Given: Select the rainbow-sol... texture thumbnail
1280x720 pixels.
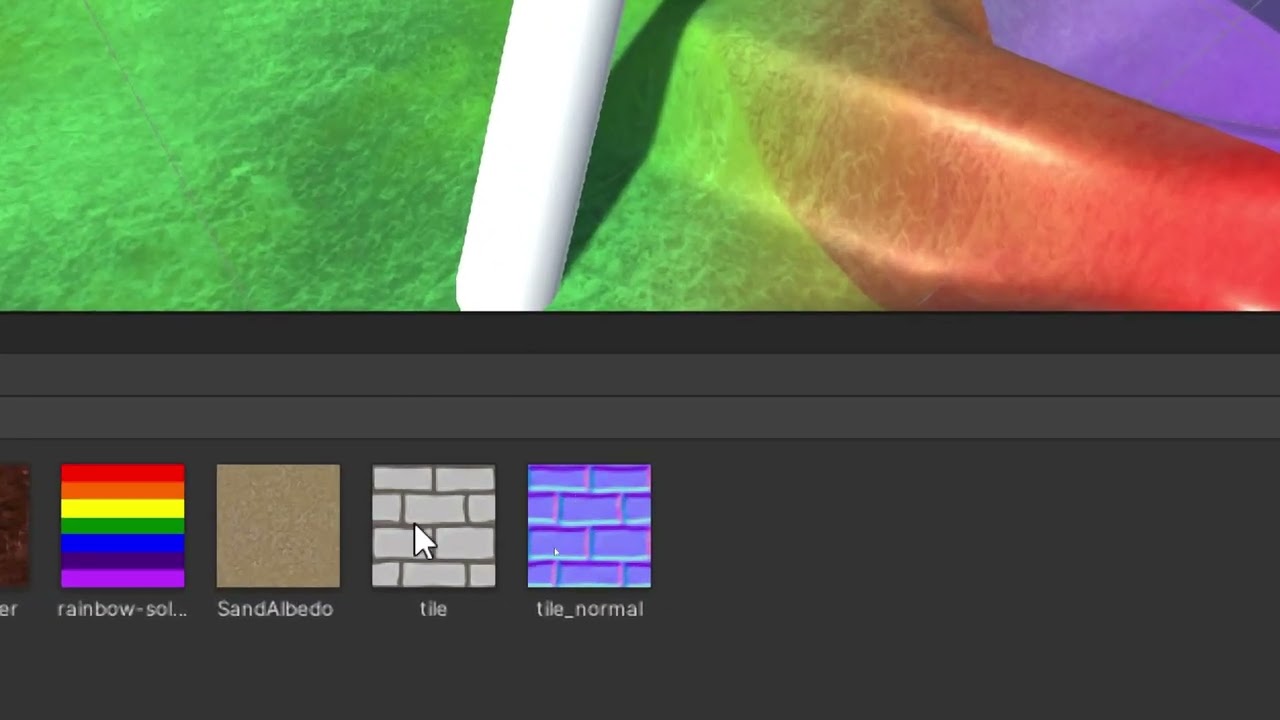Looking at the screenshot, I should coord(123,526).
